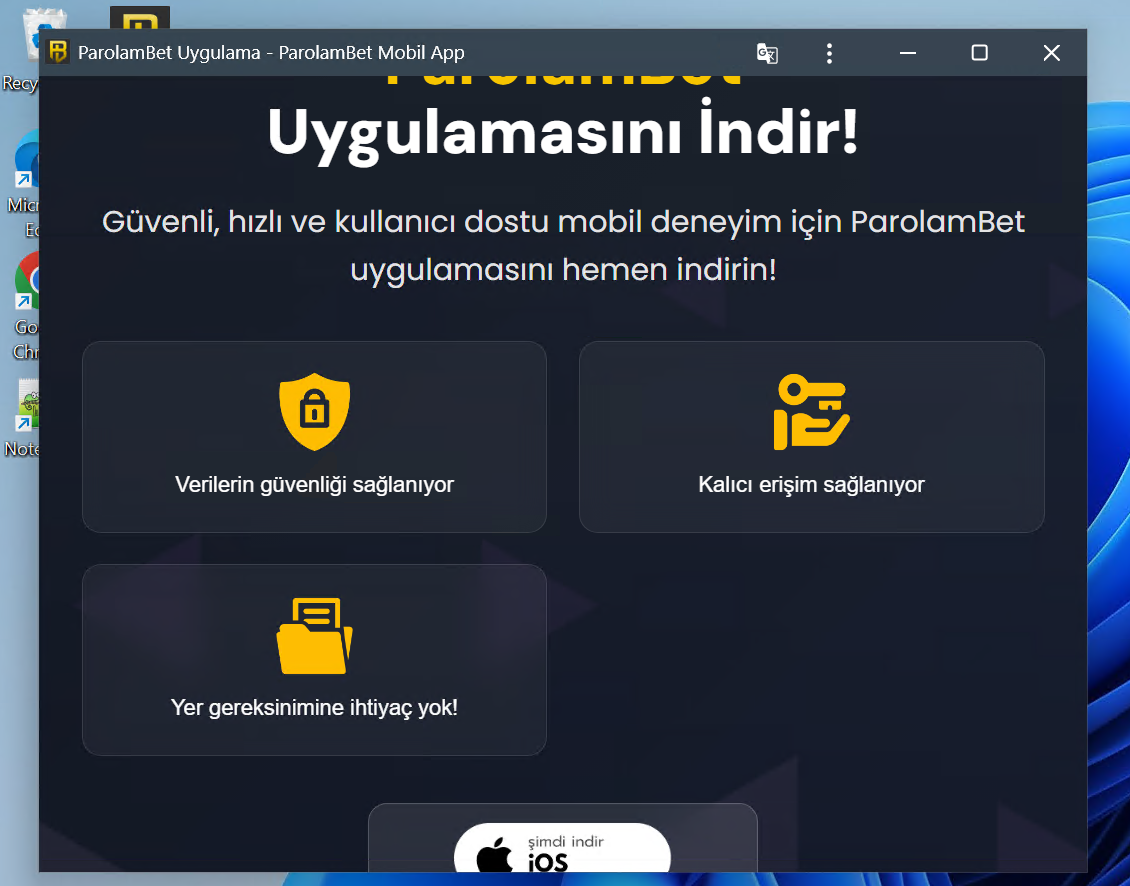Minimize the ParolamBet window
The width and height of the screenshot is (1130, 886).
(908, 53)
